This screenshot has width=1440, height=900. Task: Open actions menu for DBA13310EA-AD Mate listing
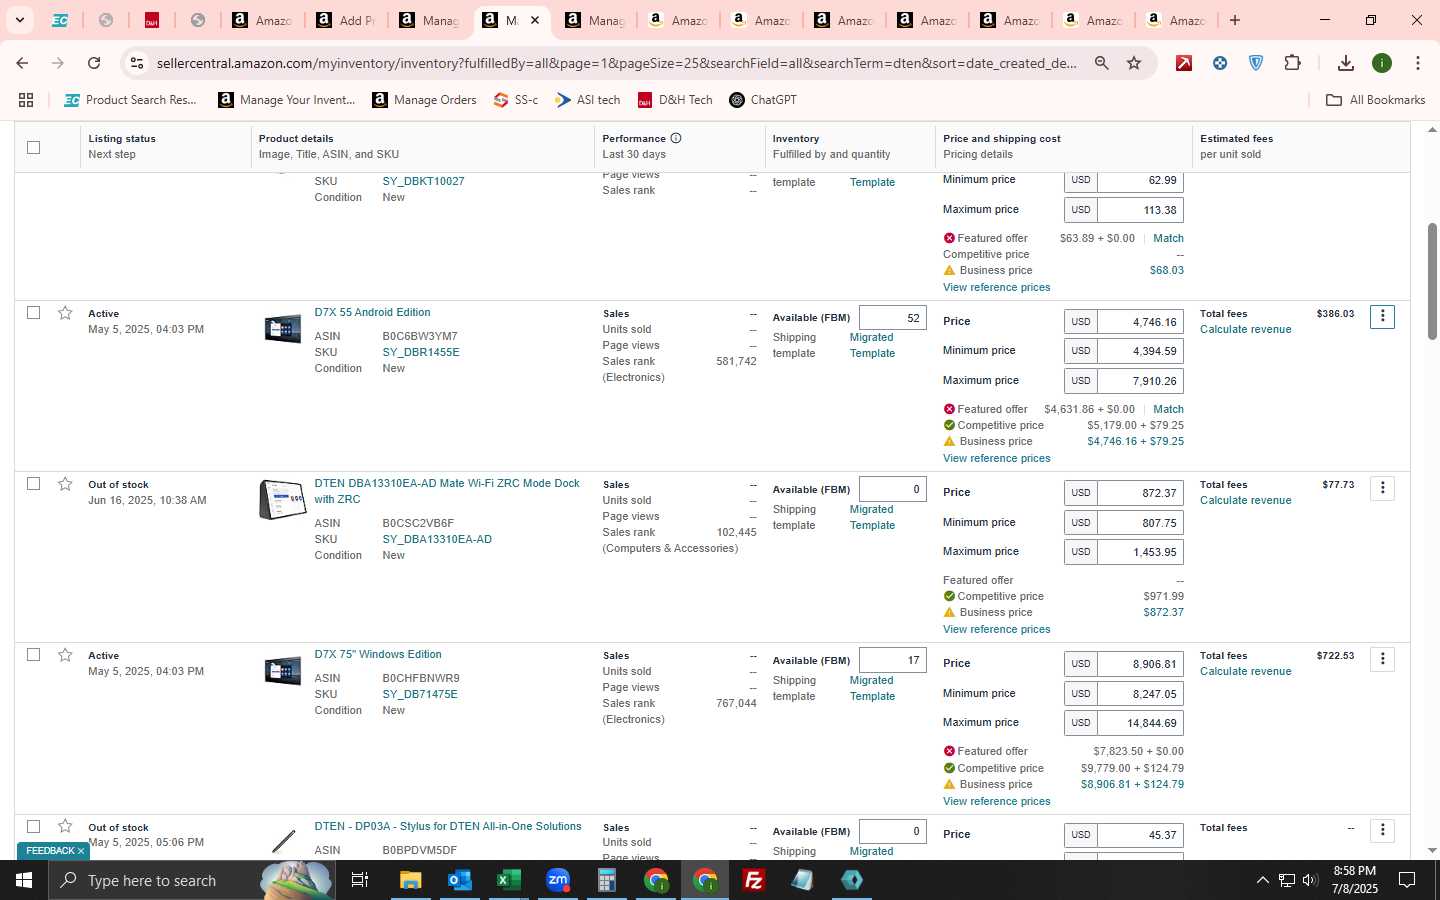click(x=1382, y=488)
